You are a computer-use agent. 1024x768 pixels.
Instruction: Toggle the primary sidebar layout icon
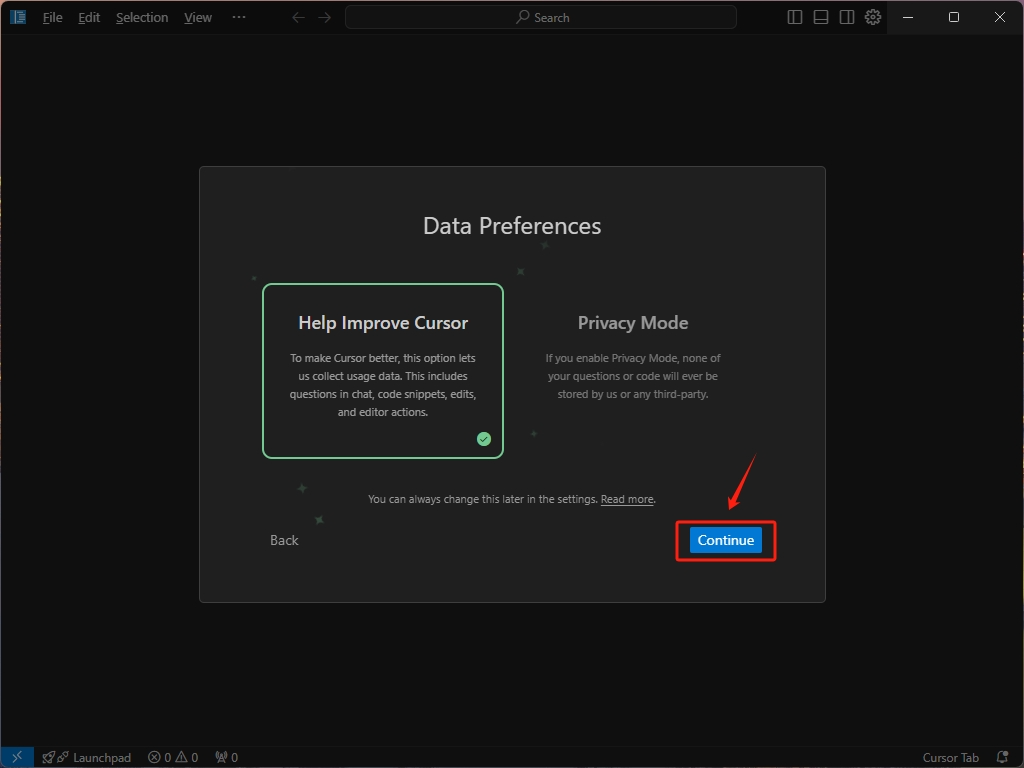click(795, 18)
